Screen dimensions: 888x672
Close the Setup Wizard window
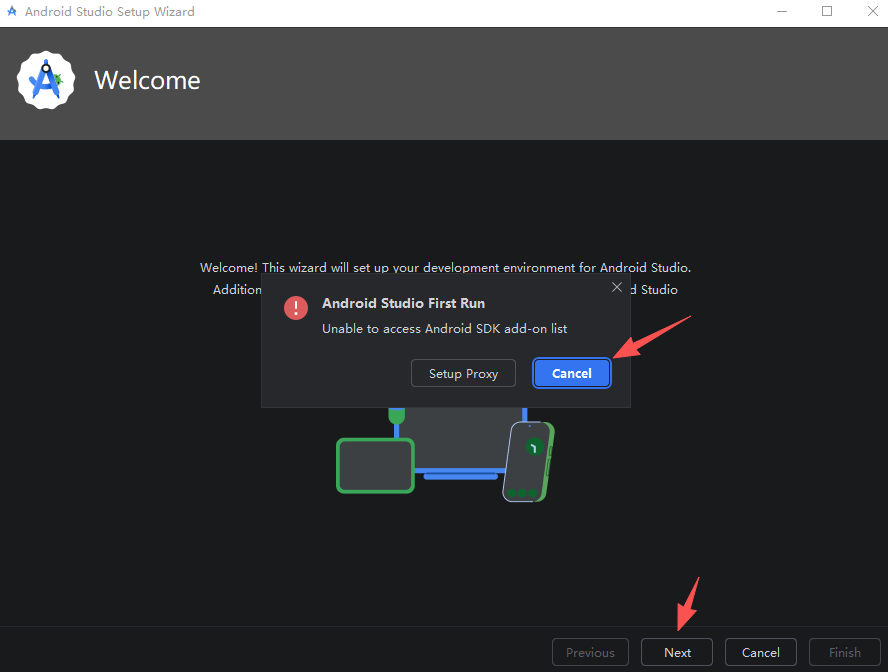873,11
